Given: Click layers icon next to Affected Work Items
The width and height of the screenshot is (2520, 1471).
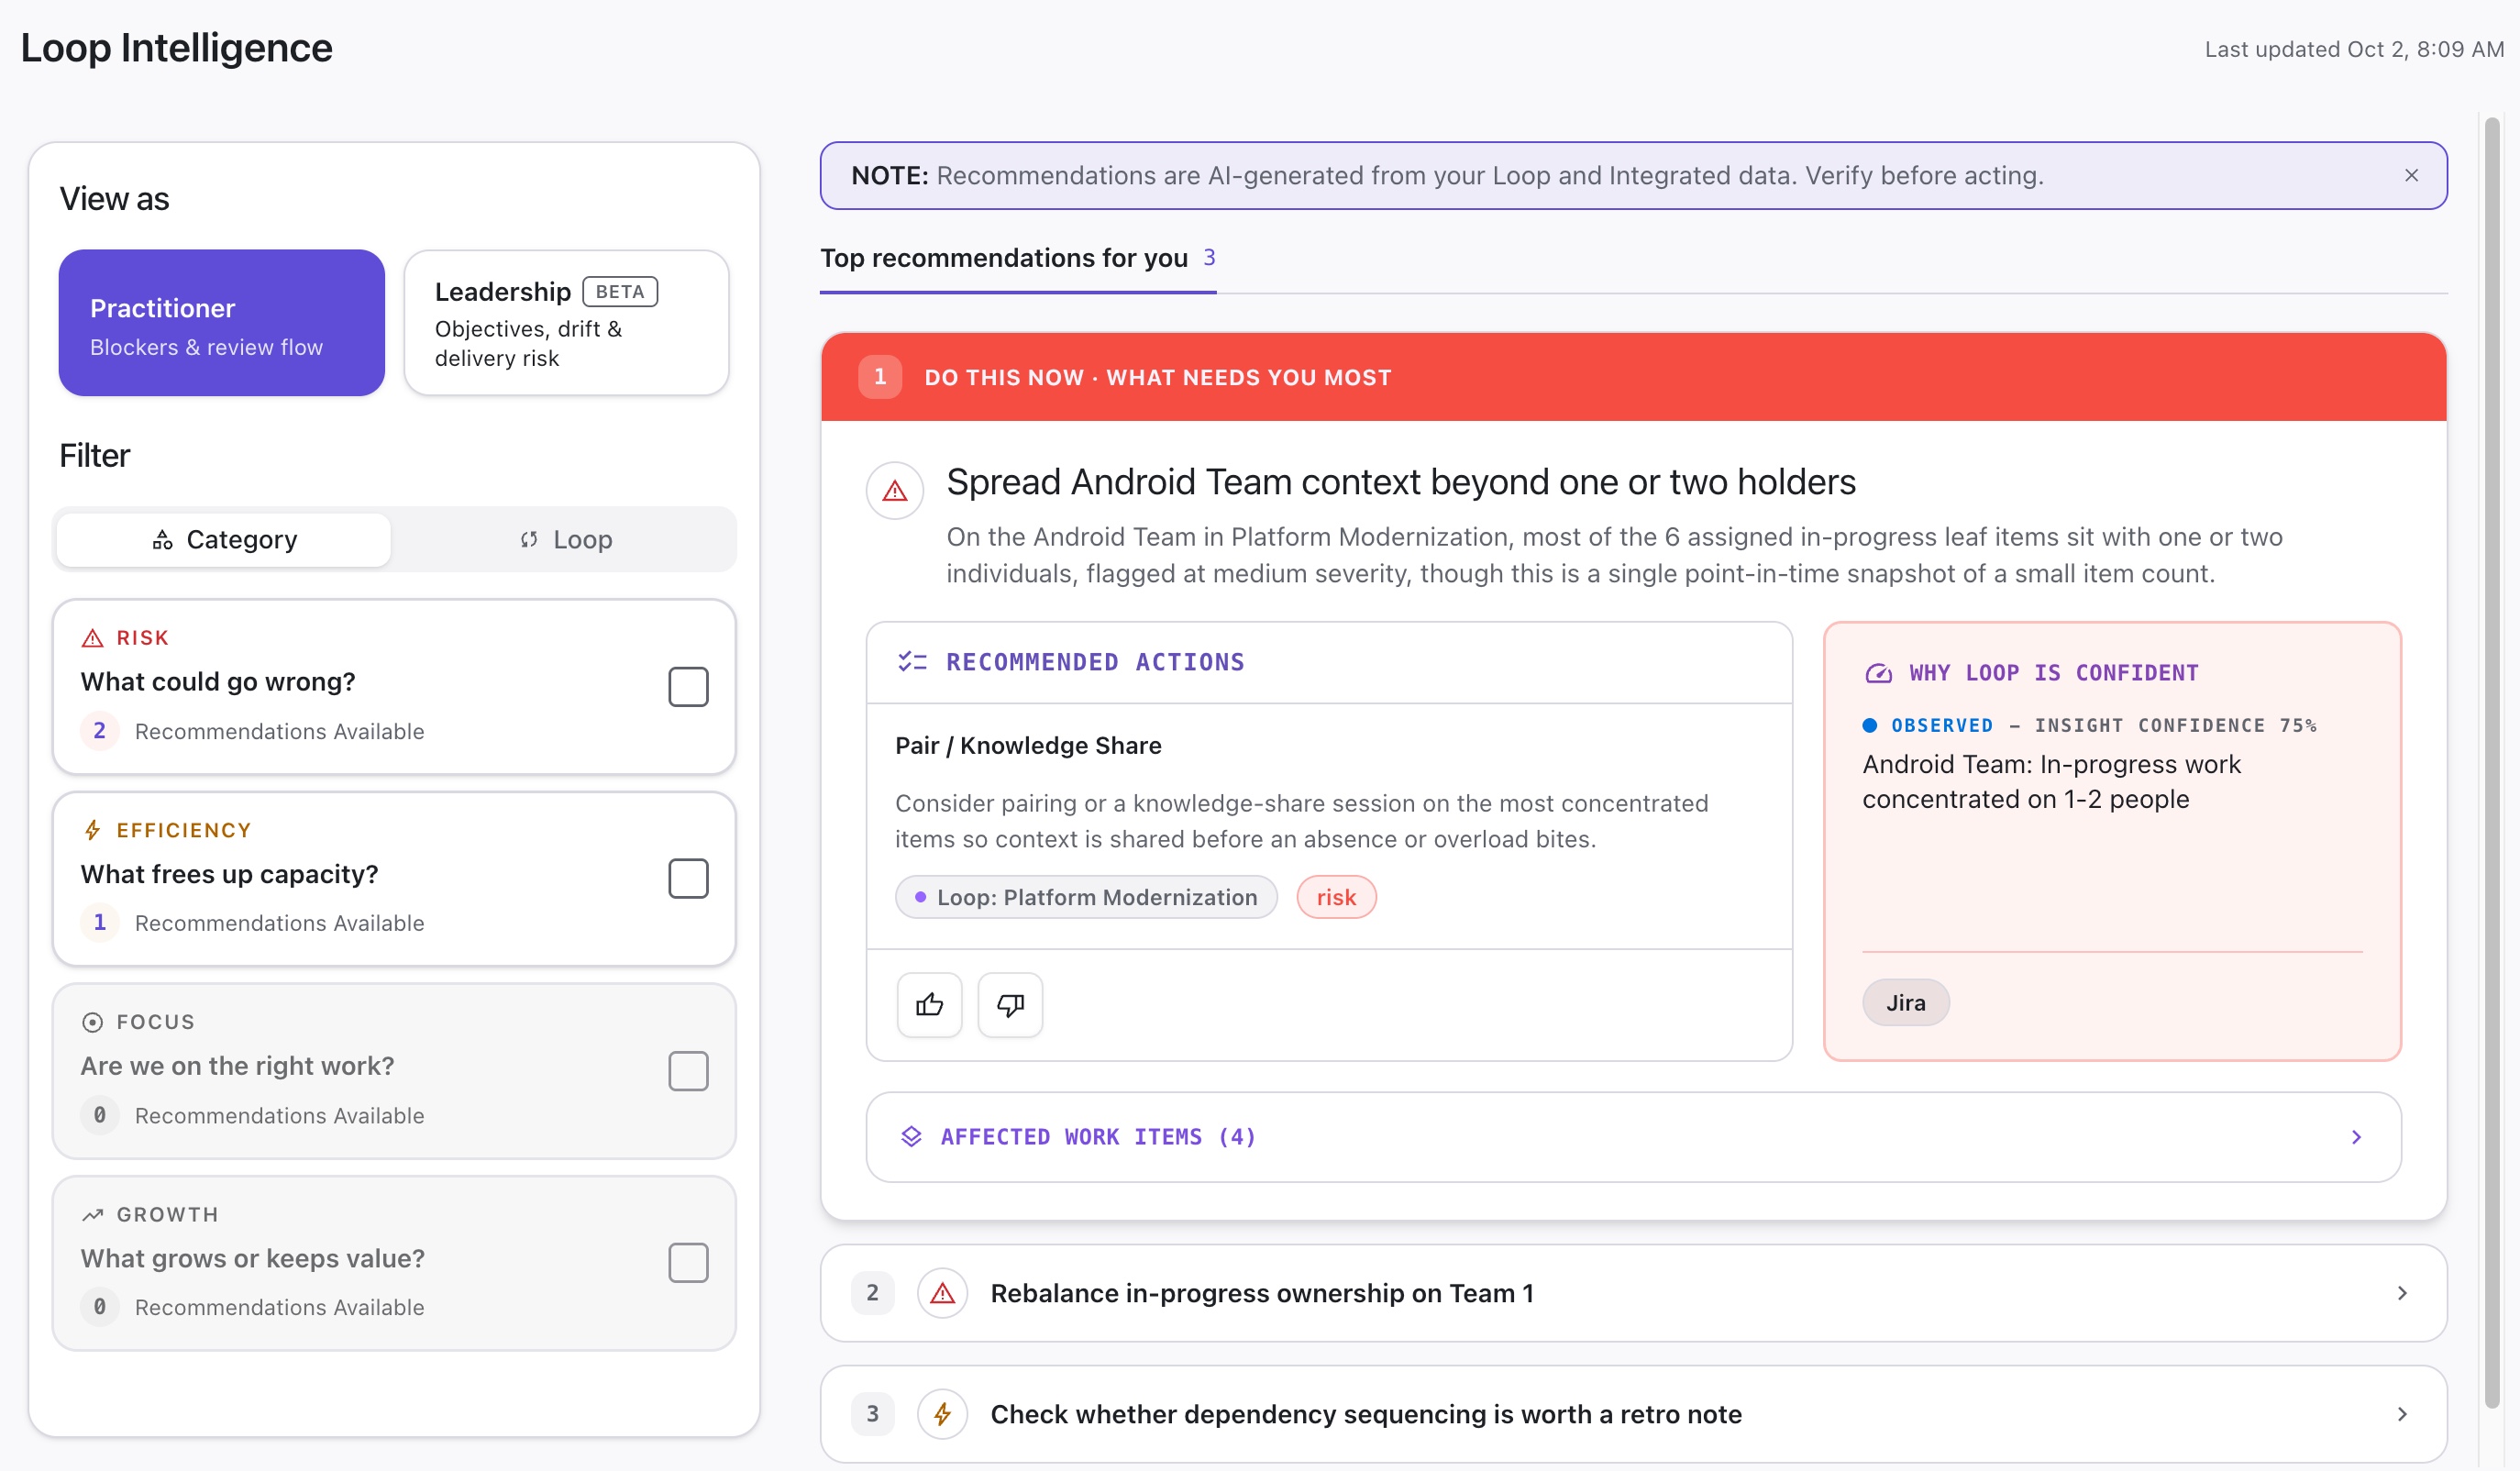Looking at the screenshot, I should coord(911,1137).
